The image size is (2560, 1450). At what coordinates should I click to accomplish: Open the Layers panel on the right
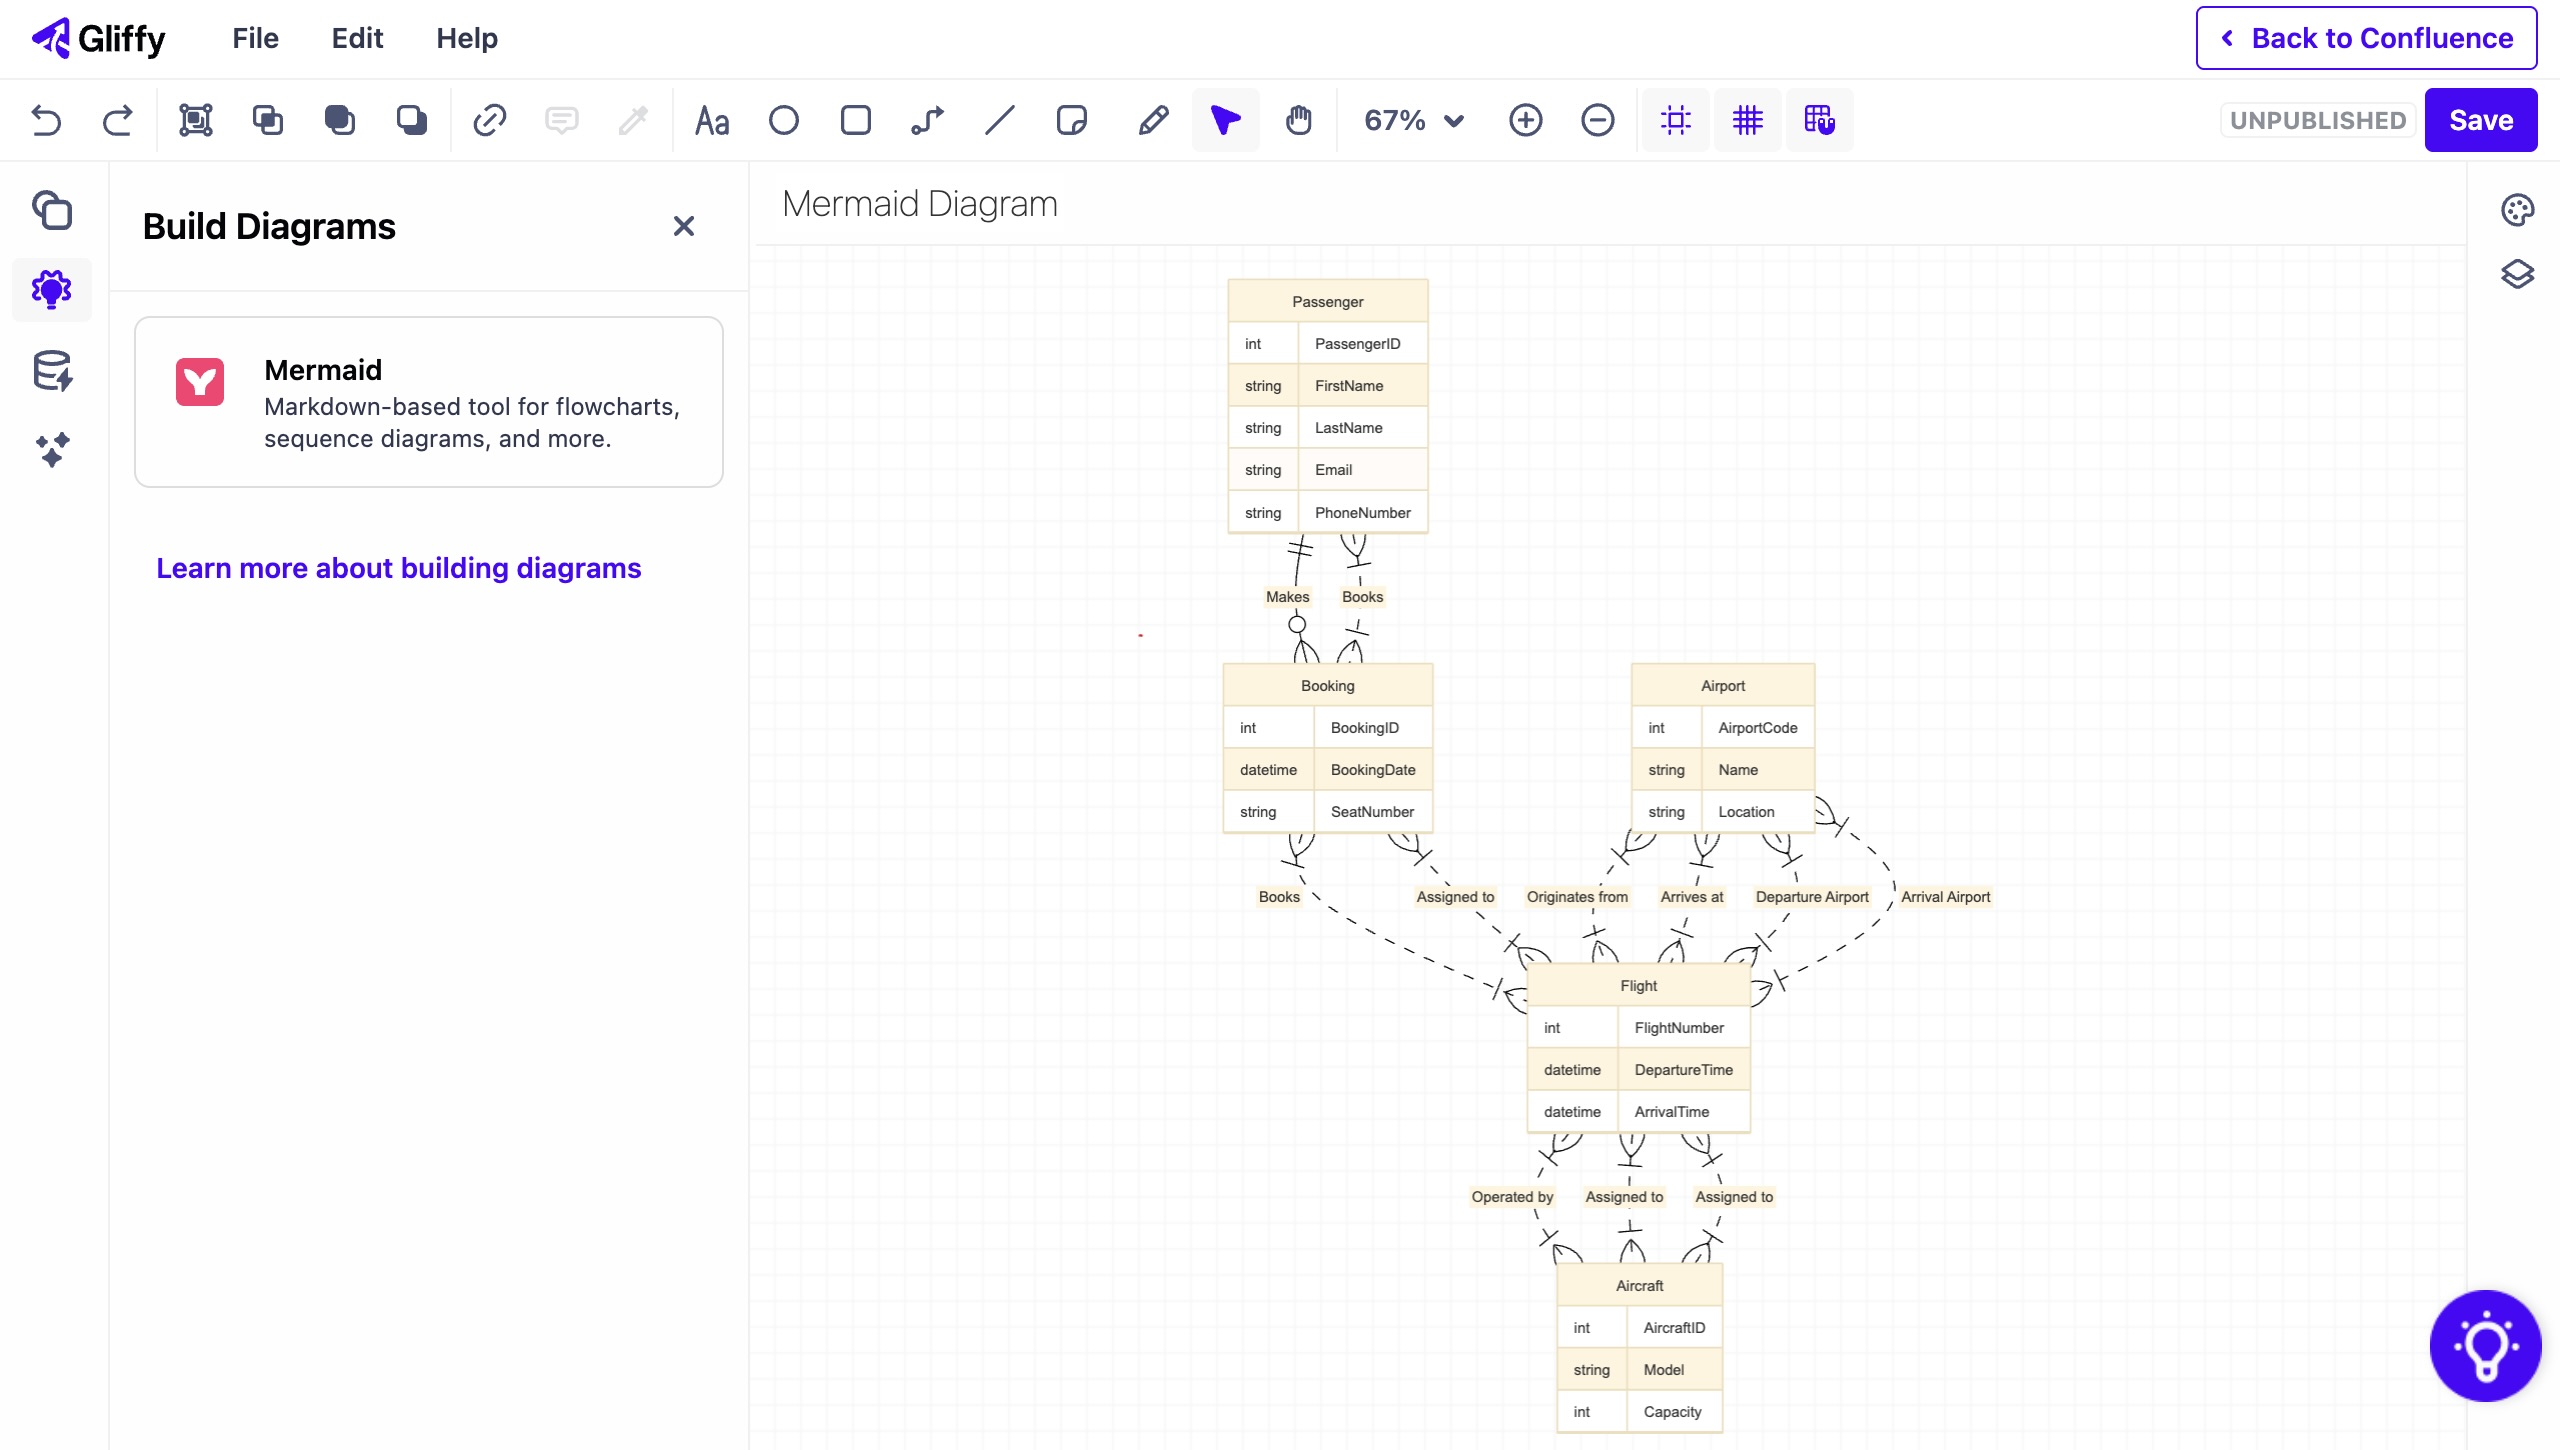(x=2518, y=273)
